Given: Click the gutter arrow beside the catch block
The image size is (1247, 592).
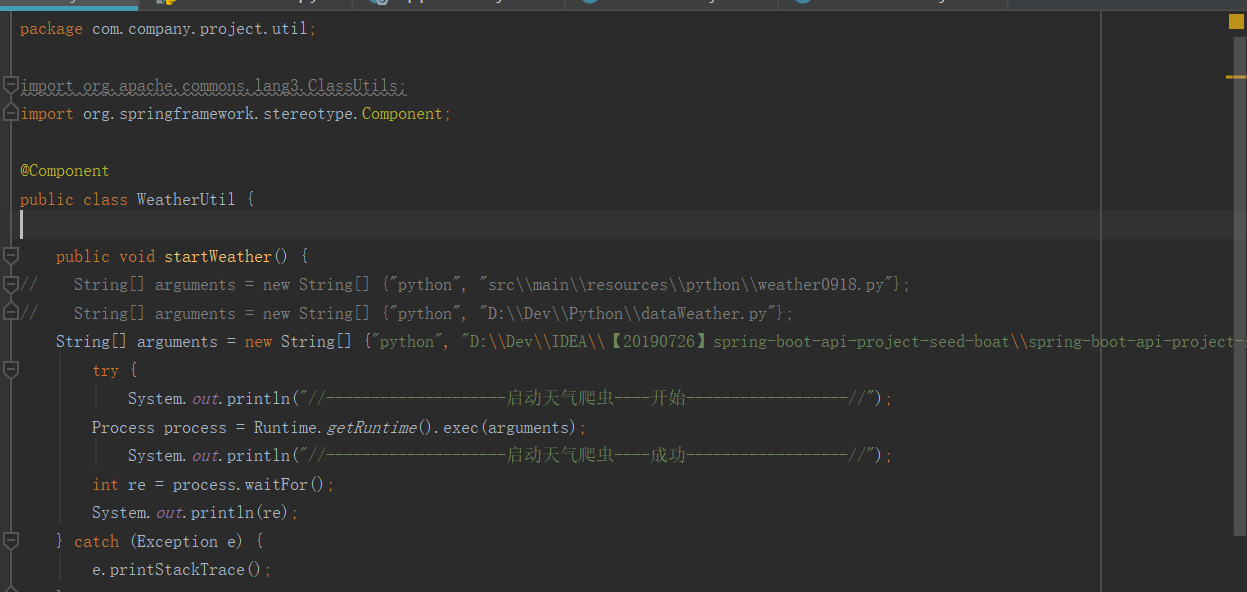Looking at the screenshot, I should pos(11,539).
